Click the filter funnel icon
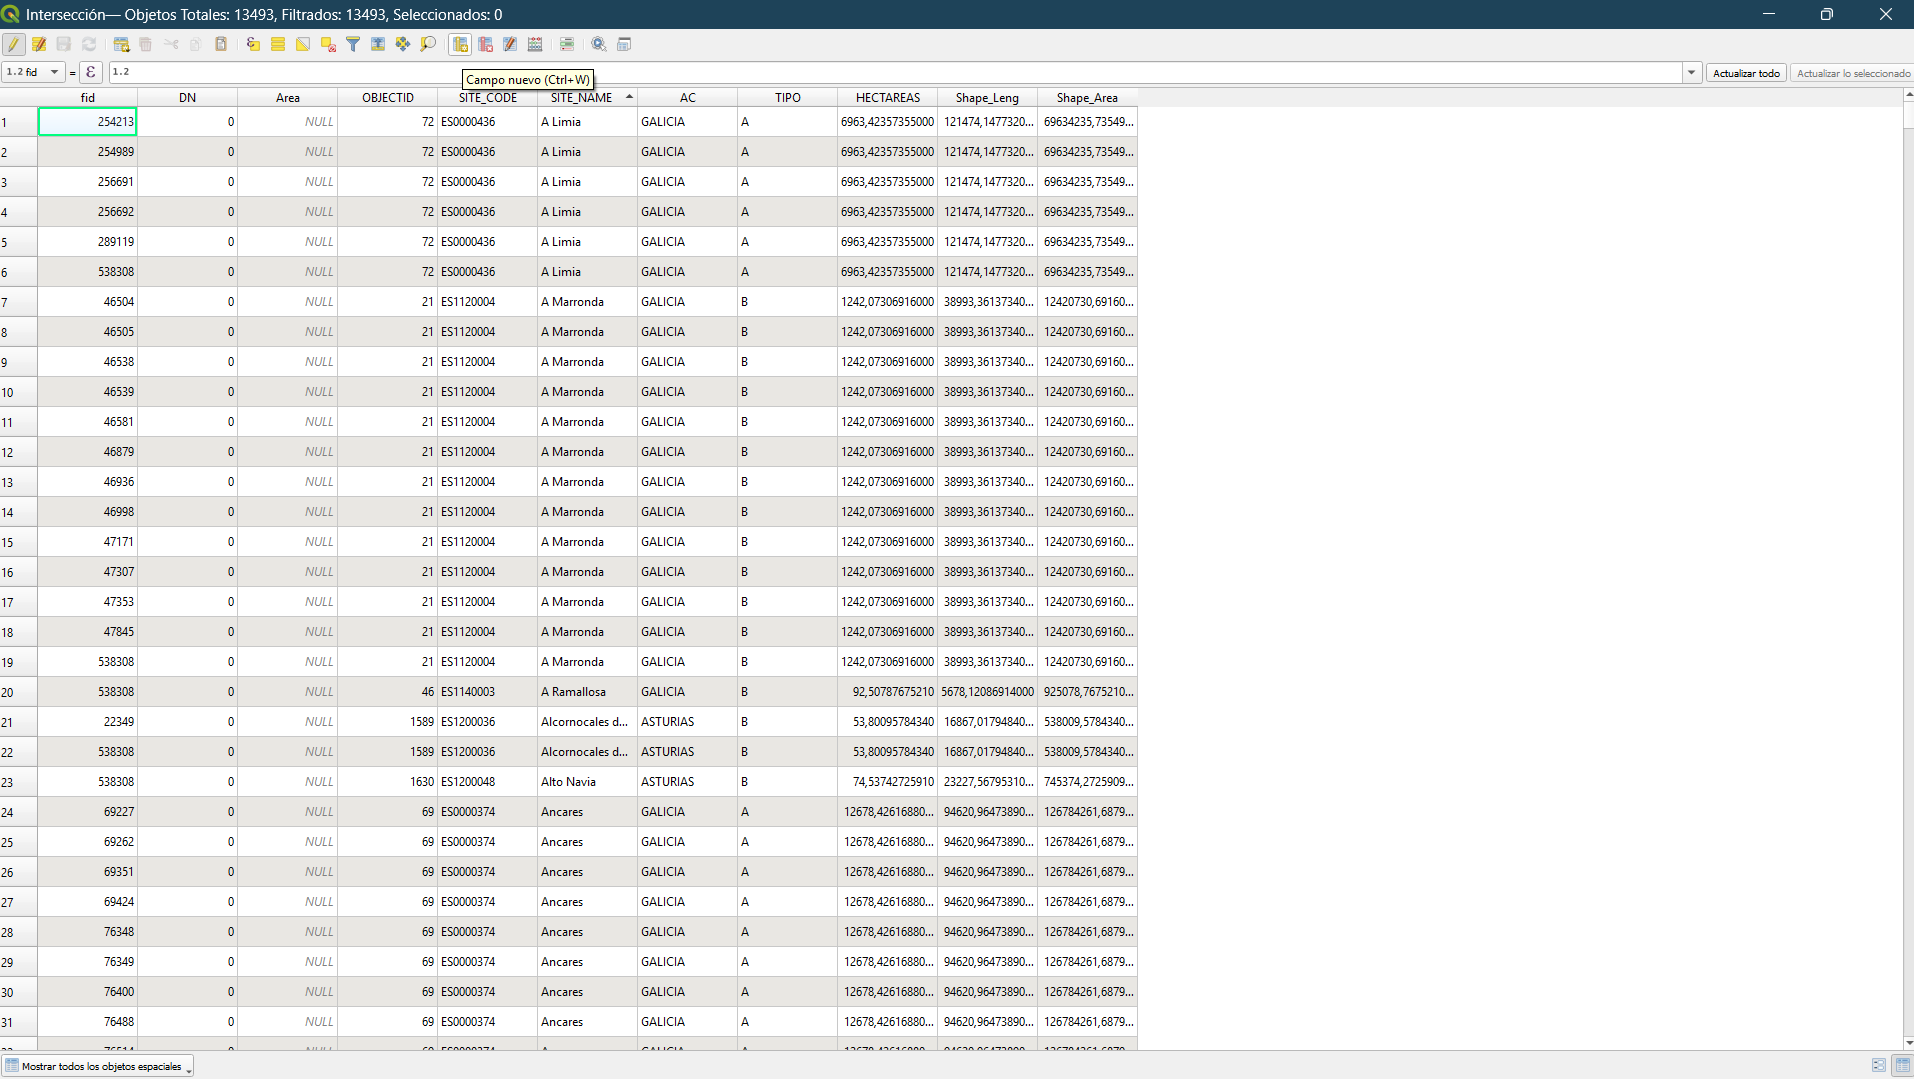The image size is (1914, 1079). coord(353,44)
